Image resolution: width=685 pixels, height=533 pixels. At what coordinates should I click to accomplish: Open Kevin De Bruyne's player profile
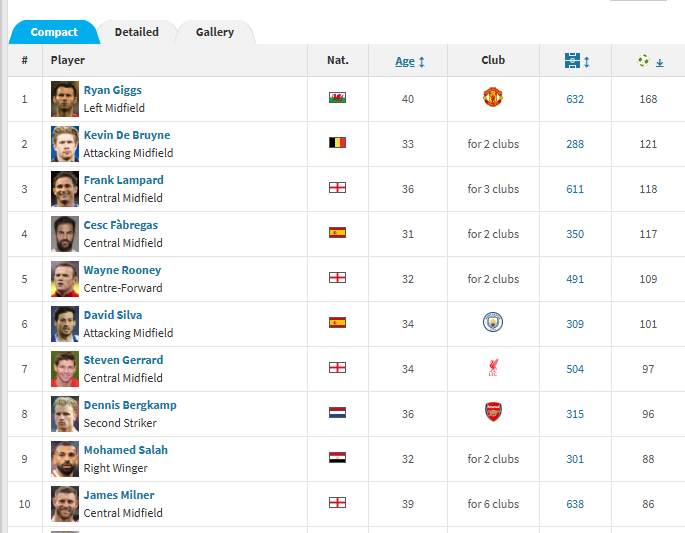[x=127, y=135]
